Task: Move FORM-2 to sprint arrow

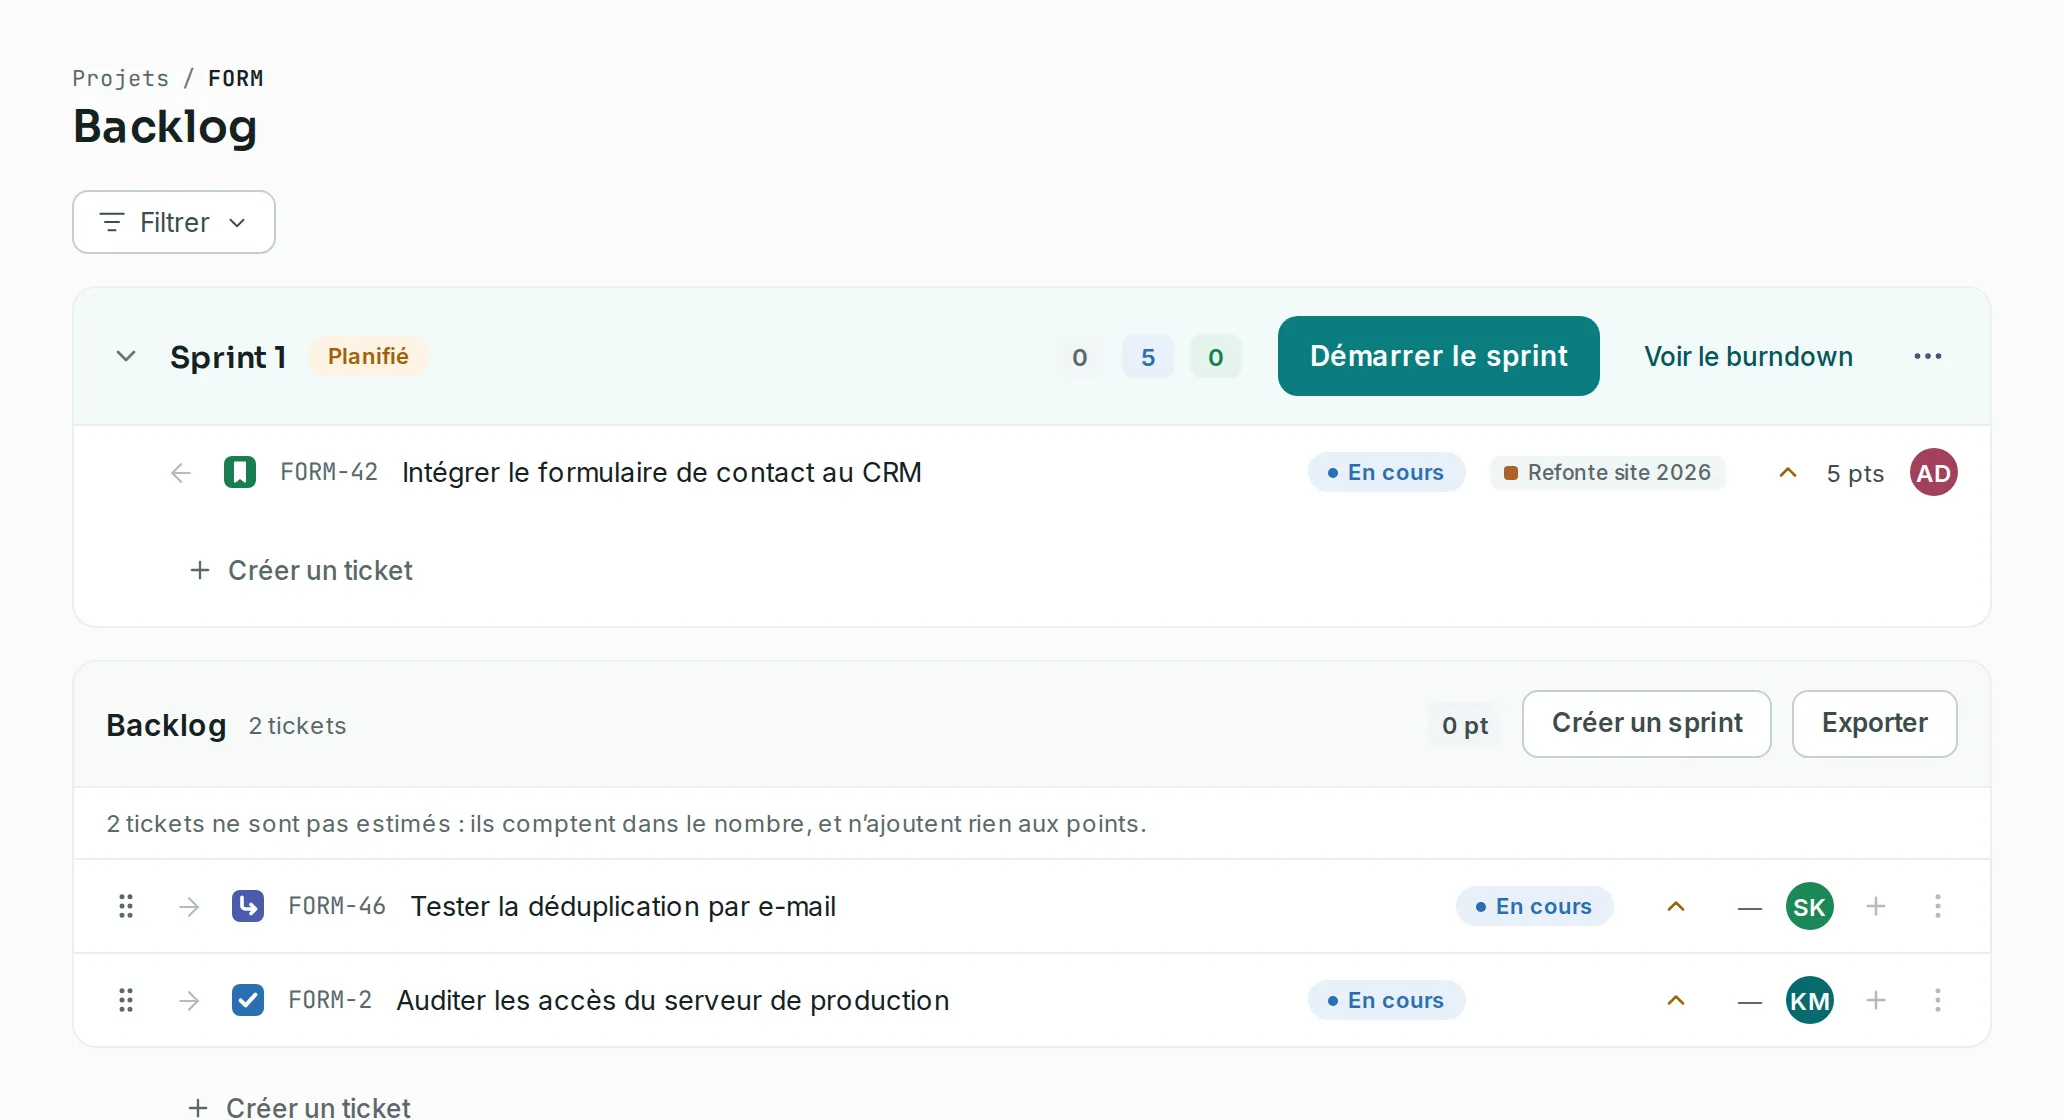Action: [189, 1001]
